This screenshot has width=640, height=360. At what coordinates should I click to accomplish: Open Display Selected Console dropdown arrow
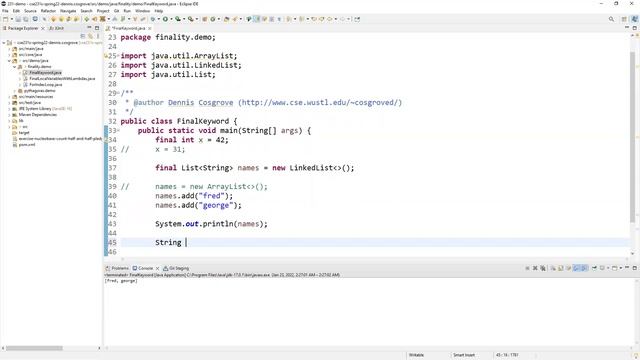[x=608, y=268]
